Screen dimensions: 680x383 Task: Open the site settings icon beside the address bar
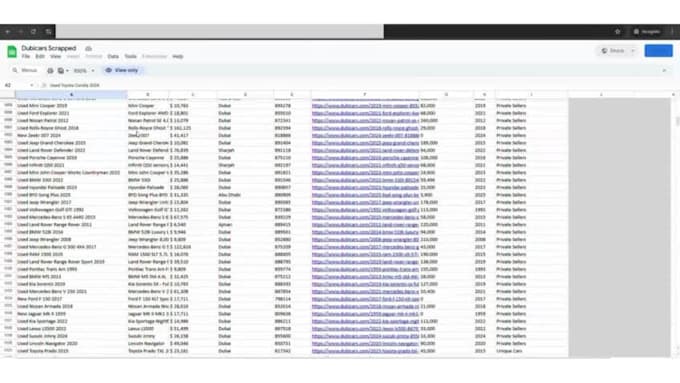click(x=48, y=32)
